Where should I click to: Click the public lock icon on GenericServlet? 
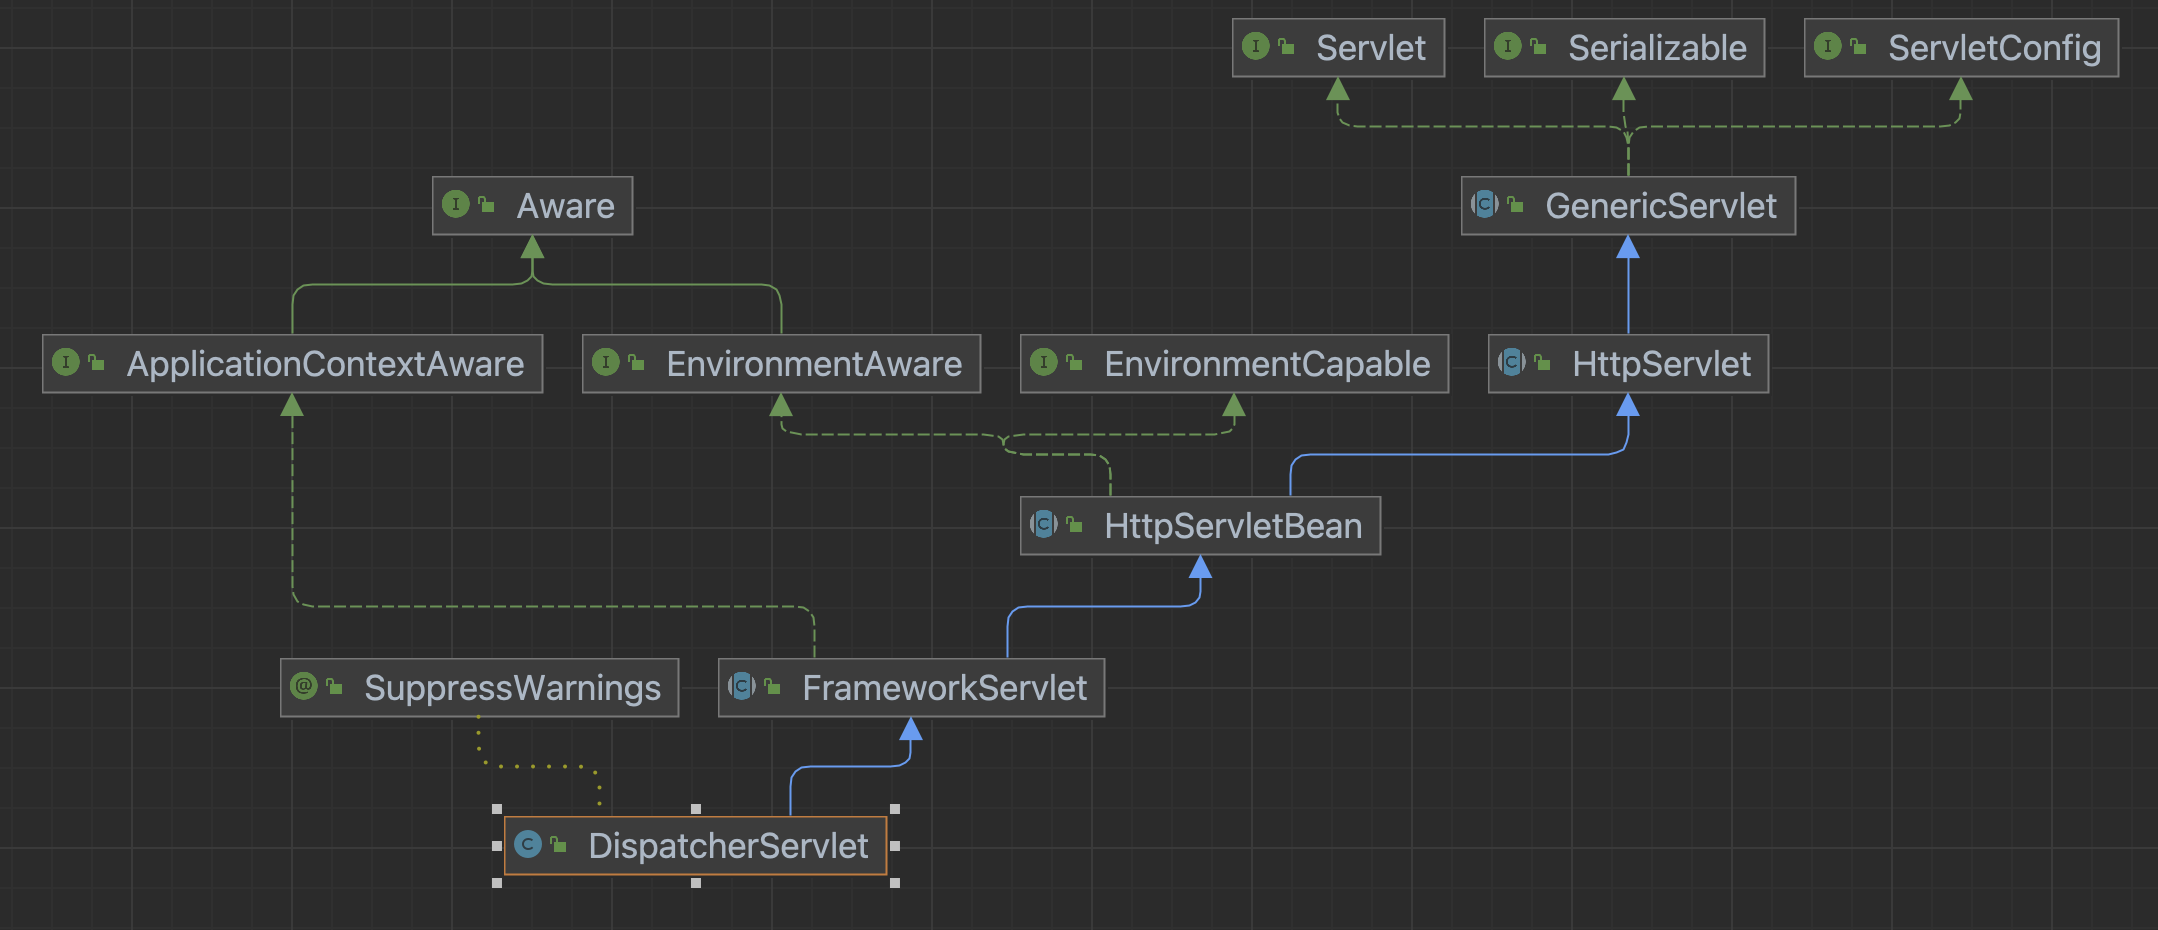coord(1515,204)
